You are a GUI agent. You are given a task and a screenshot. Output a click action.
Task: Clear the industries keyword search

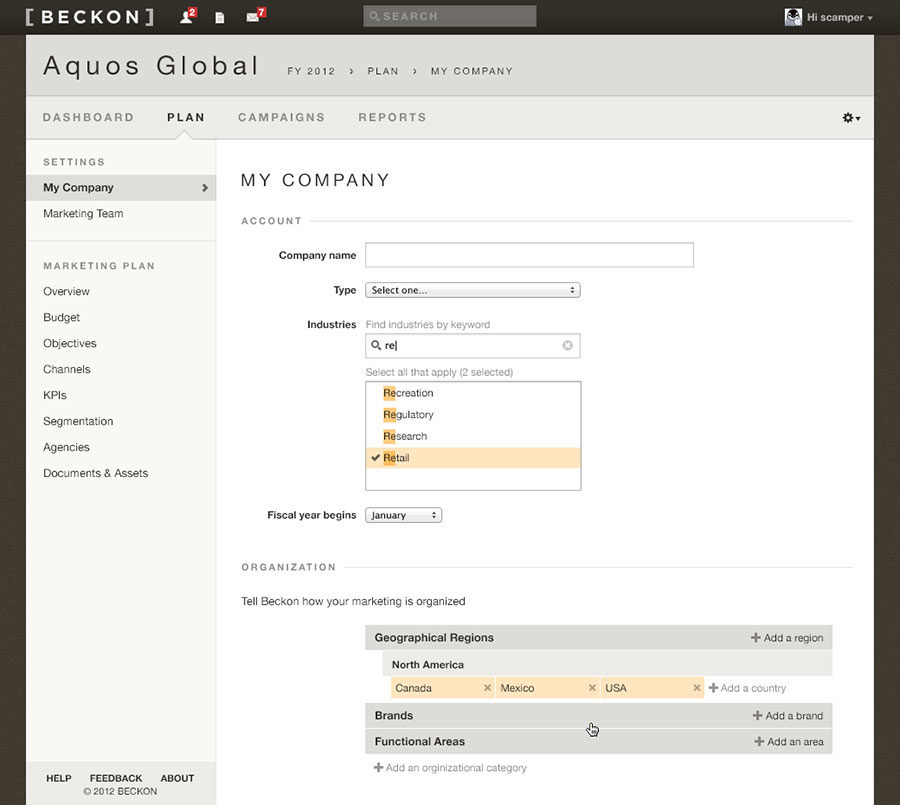(567, 345)
